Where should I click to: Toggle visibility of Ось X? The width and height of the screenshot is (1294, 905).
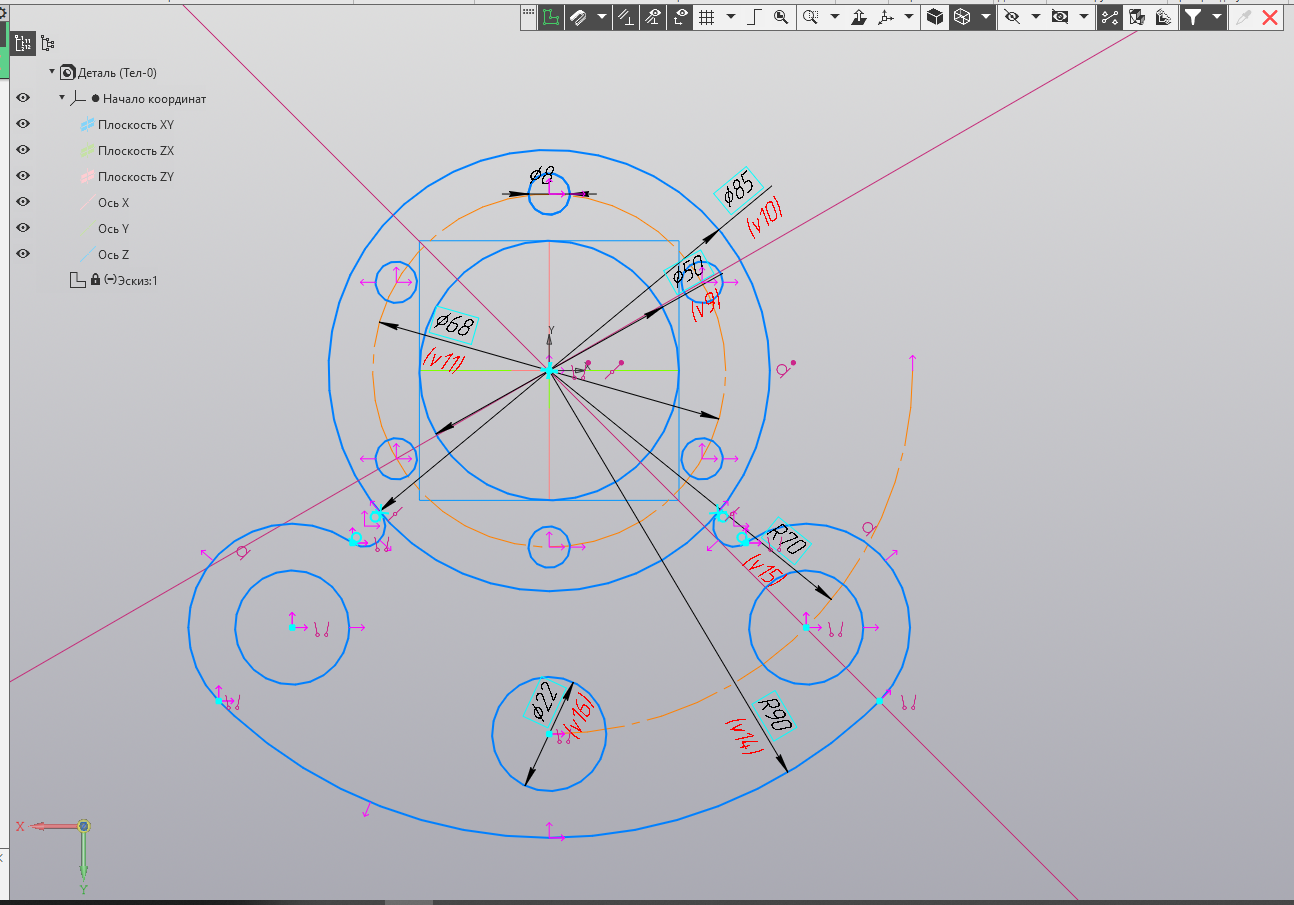coord(23,203)
